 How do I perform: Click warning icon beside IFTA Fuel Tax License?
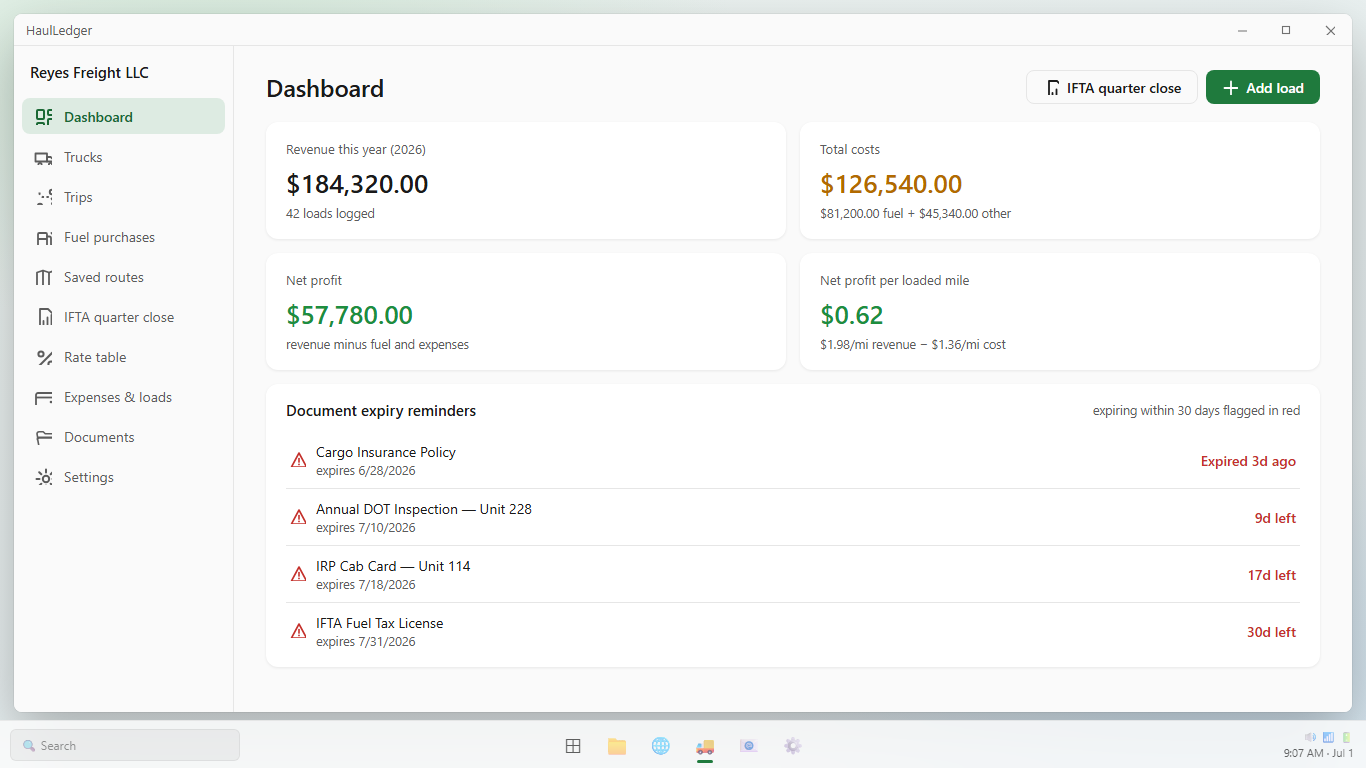(298, 632)
